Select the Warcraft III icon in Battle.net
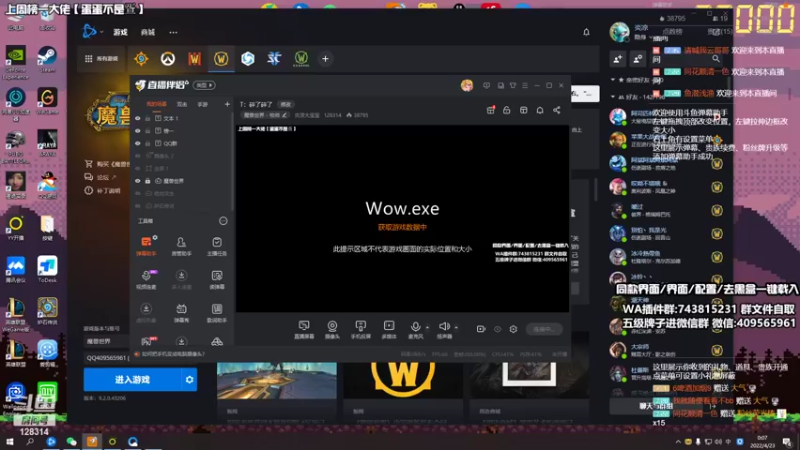The image size is (800, 450). [x=194, y=59]
